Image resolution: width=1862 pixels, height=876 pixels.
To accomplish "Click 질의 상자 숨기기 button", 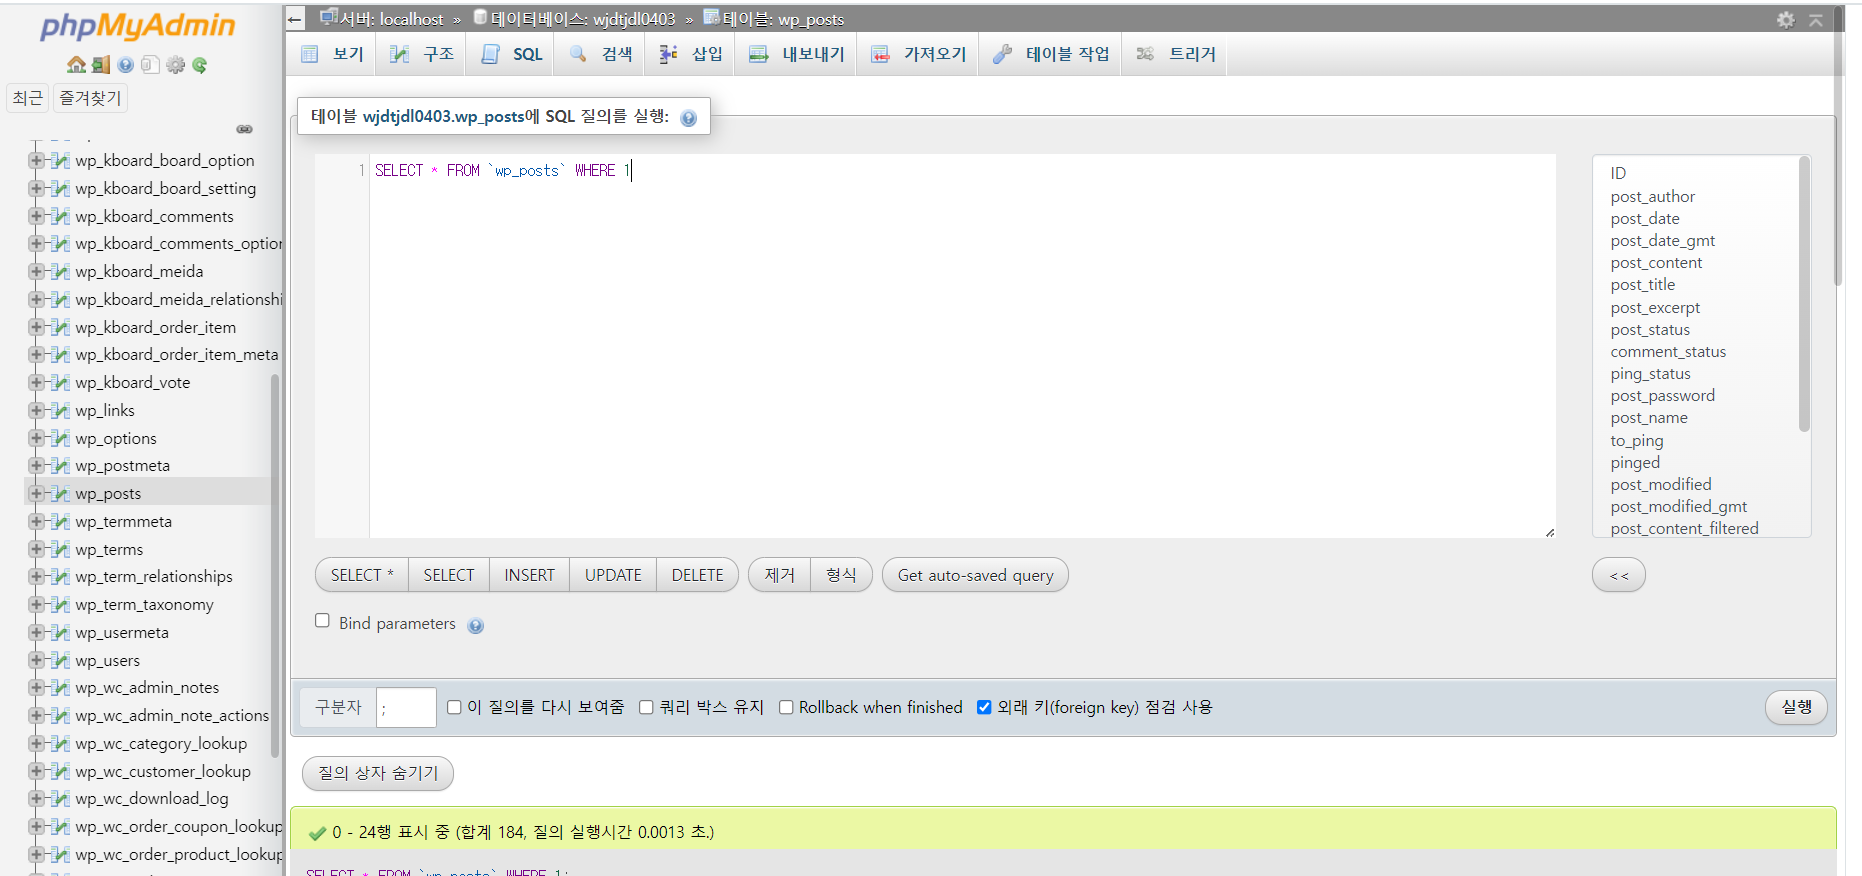I will [x=378, y=773].
